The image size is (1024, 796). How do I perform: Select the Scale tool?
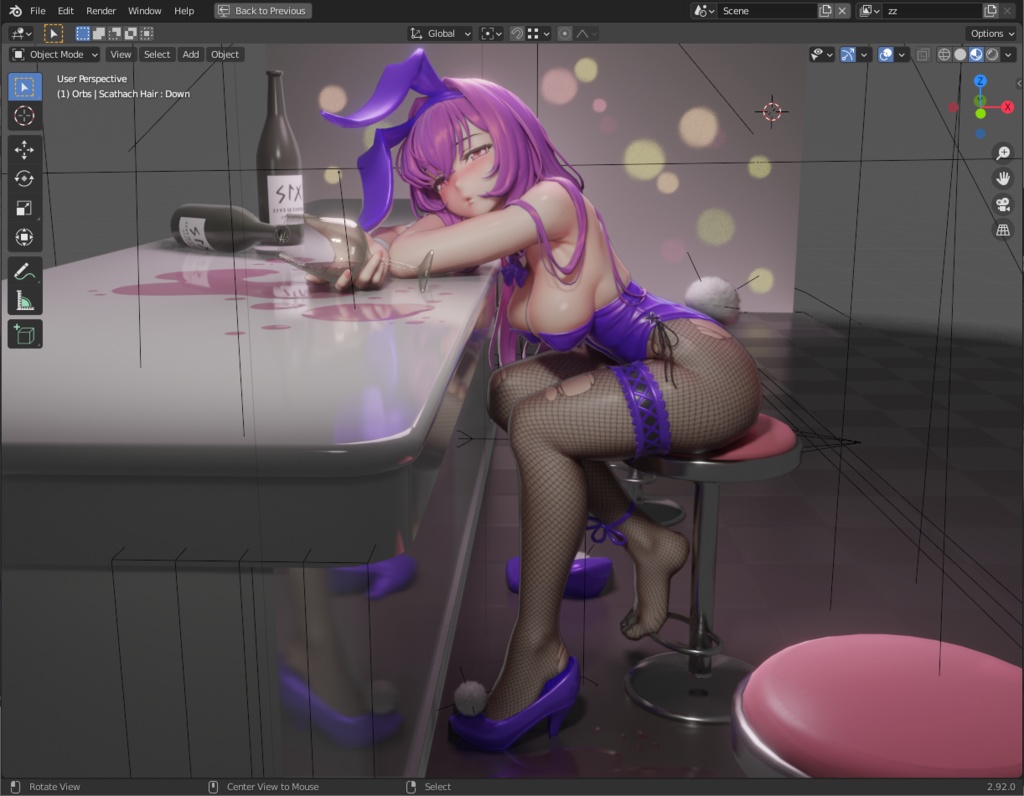(24, 208)
